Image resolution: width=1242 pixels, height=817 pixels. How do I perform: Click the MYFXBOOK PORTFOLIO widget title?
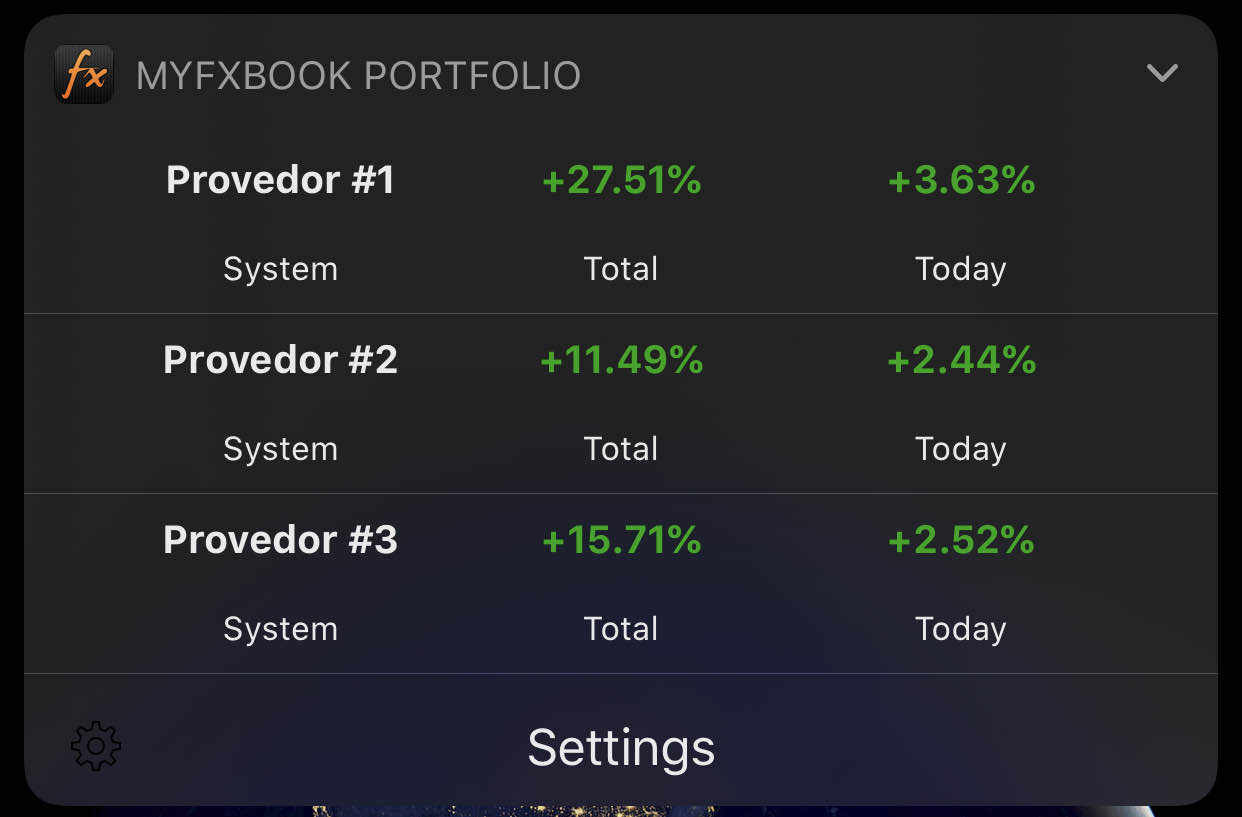[x=358, y=76]
